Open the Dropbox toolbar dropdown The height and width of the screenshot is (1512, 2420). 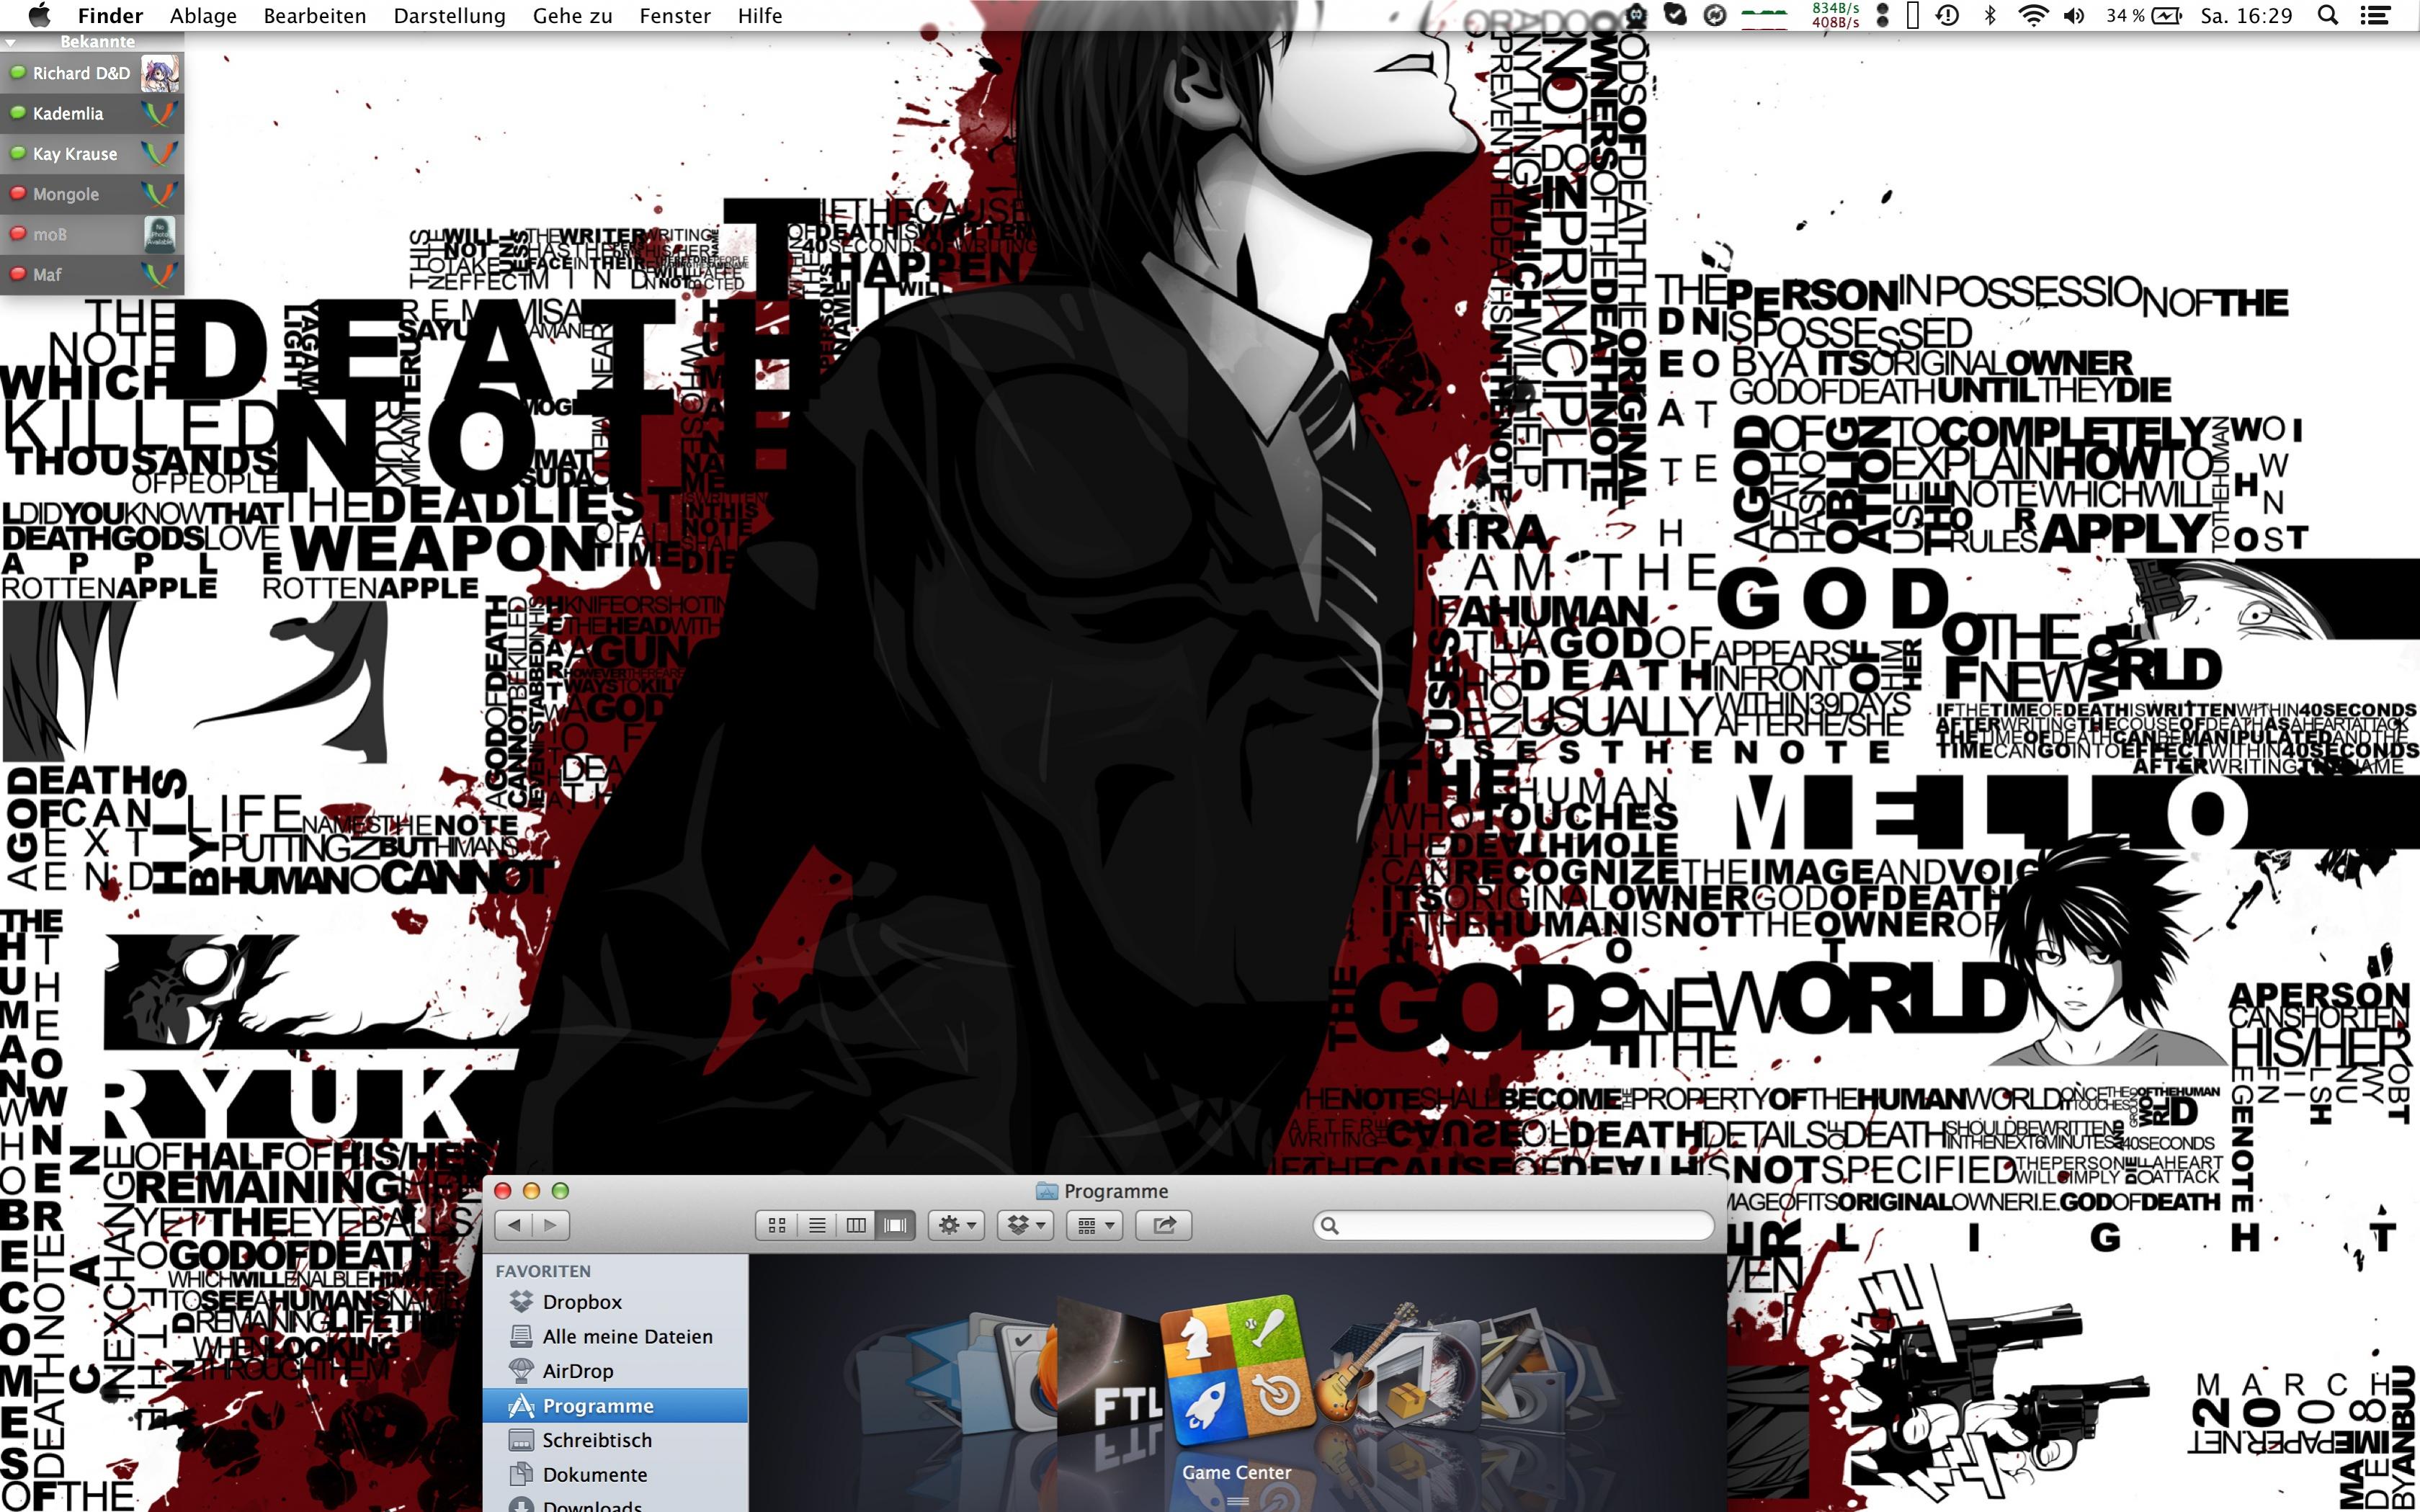(1026, 1225)
